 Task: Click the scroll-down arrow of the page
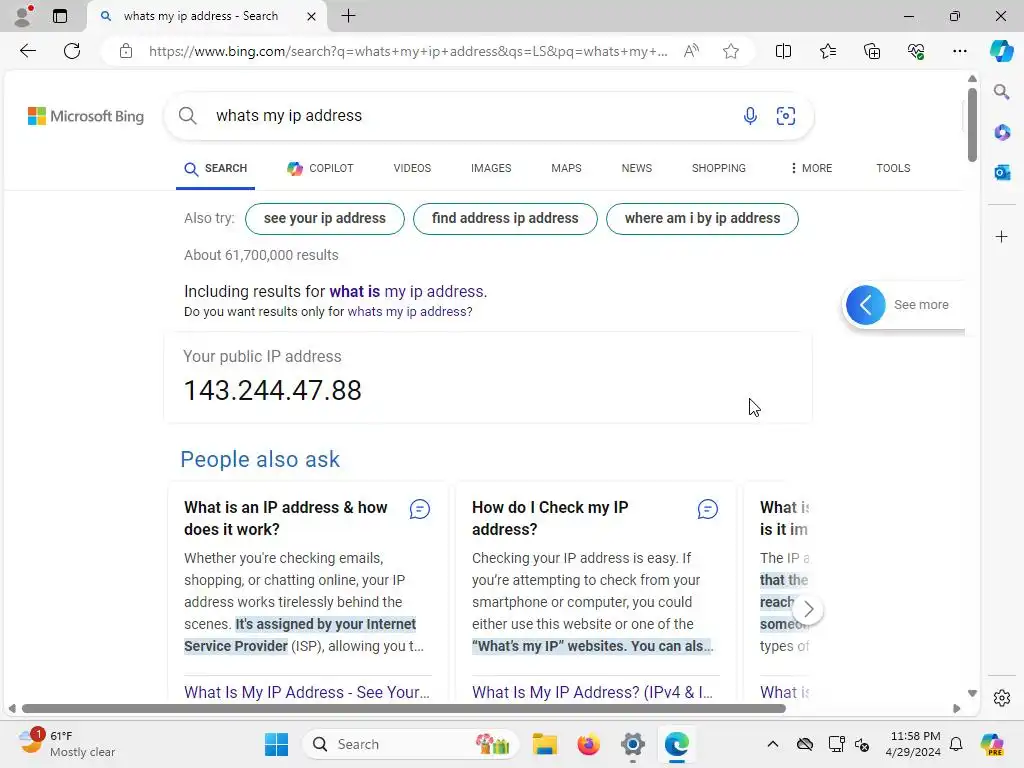point(972,693)
